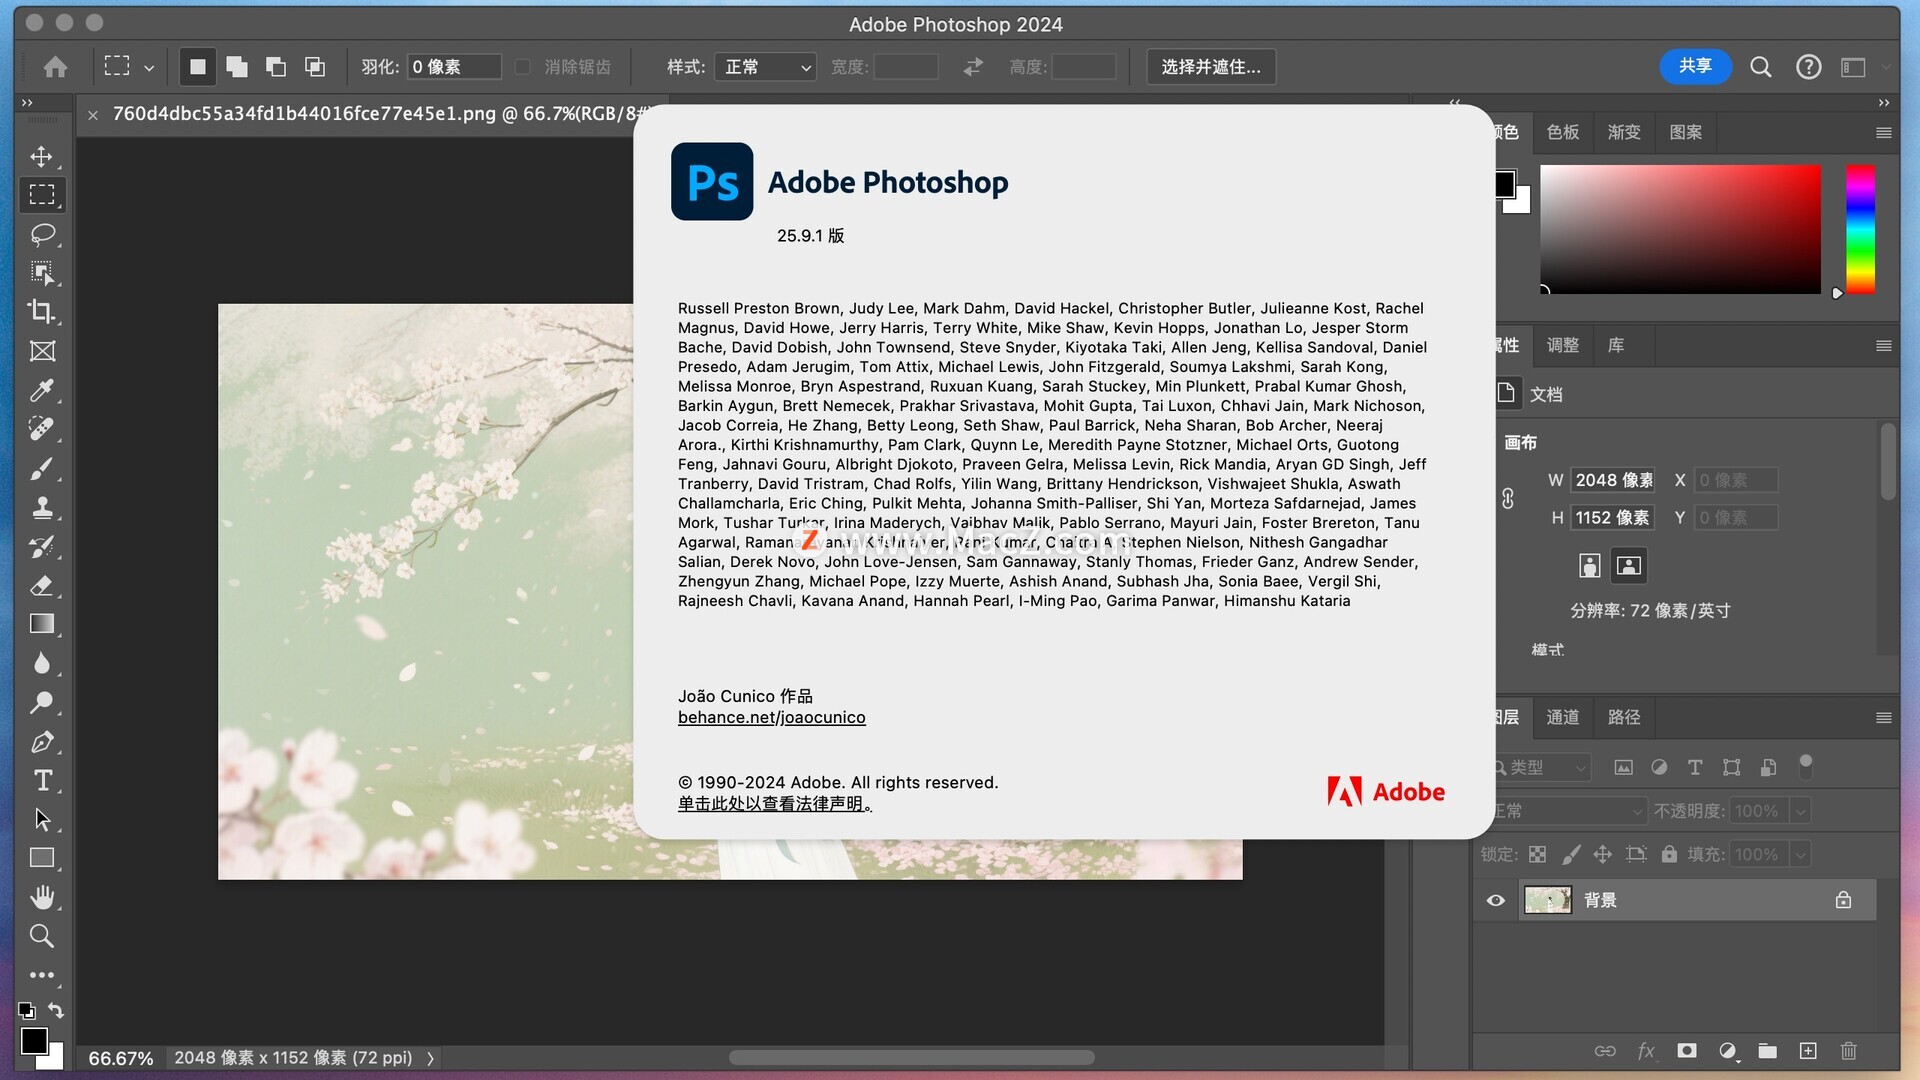Viewport: 1920px width, 1080px height.
Task: Choose New selection mode button
Action: coord(197,67)
